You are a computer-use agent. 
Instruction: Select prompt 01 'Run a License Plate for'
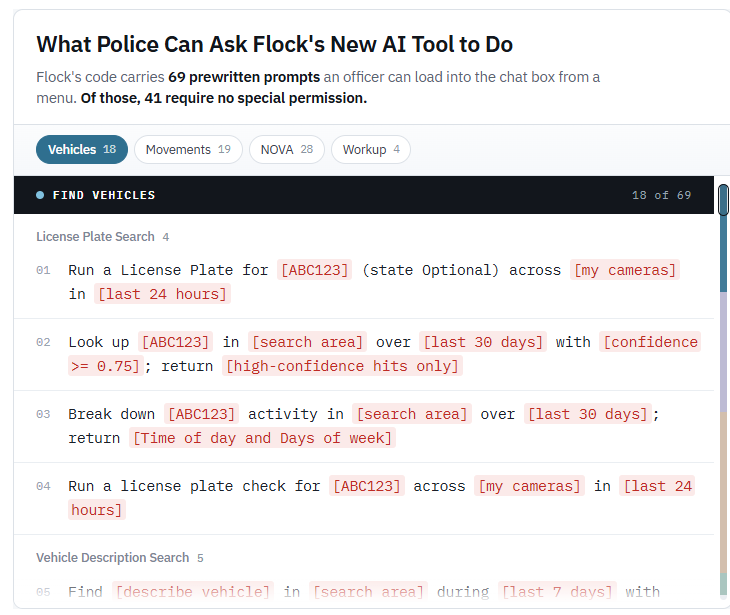click(364, 282)
